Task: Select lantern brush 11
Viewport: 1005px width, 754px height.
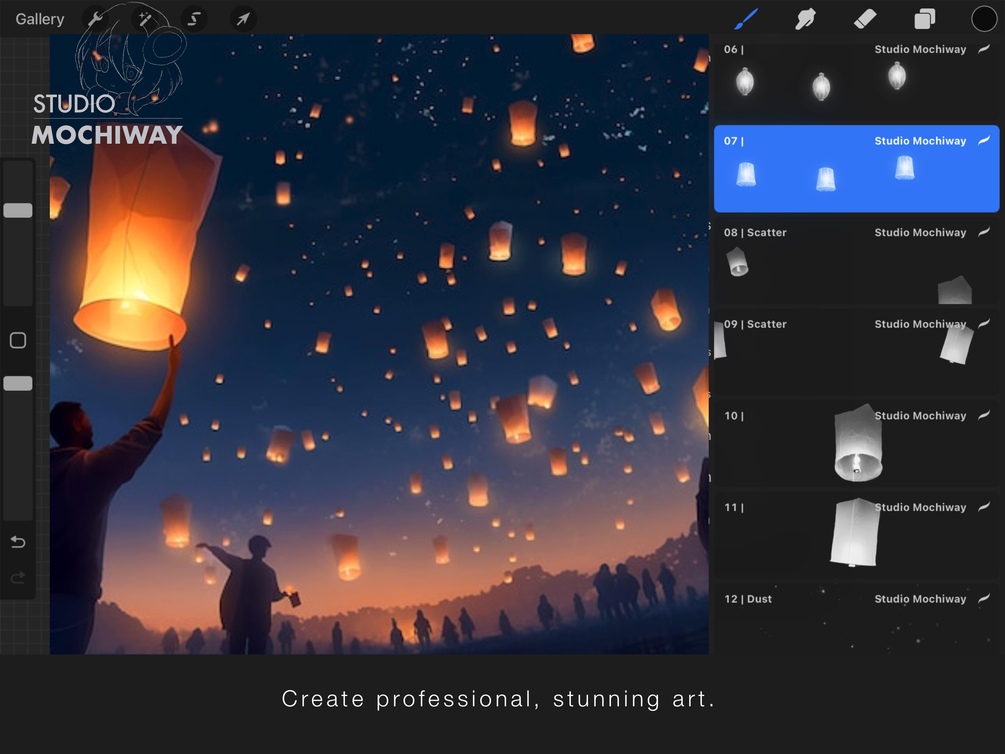Action: (857, 535)
